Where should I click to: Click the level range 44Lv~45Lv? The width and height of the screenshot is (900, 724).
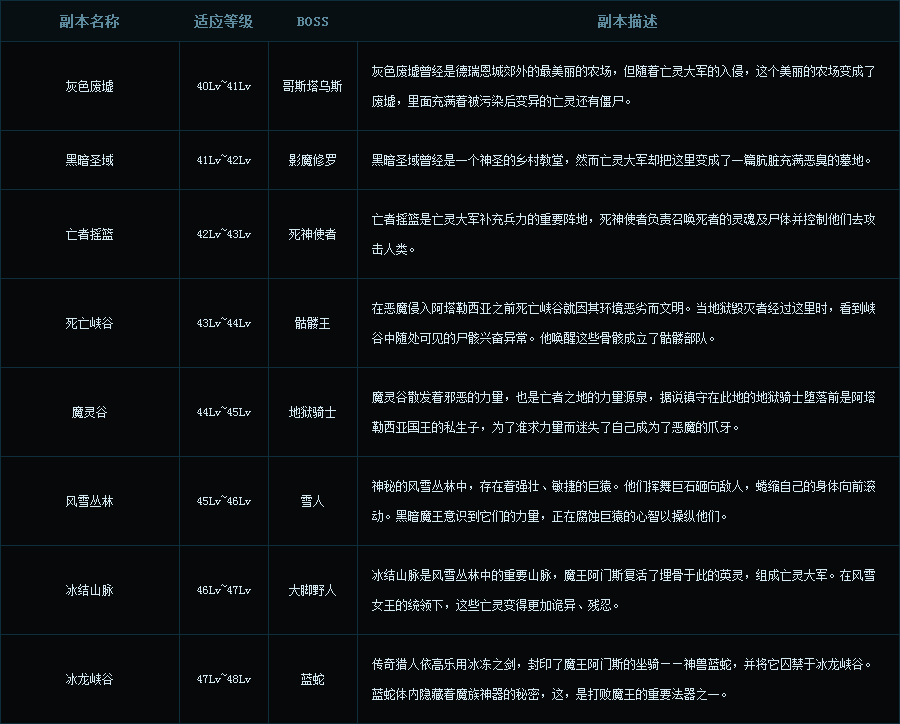[223, 412]
